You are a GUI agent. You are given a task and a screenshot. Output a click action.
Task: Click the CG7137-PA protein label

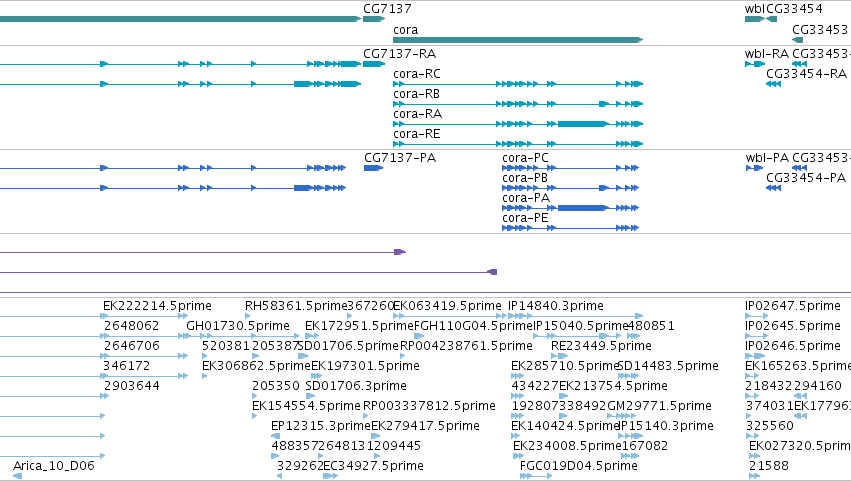[x=400, y=158]
